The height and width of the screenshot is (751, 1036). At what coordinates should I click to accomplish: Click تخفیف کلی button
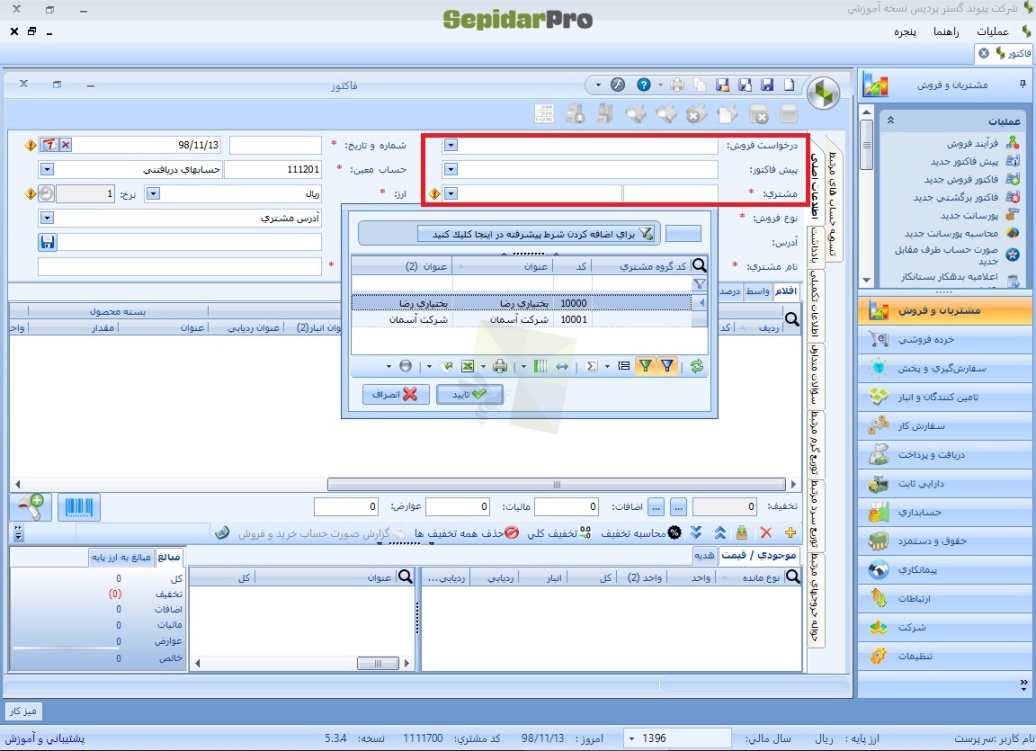(x=559, y=533)
